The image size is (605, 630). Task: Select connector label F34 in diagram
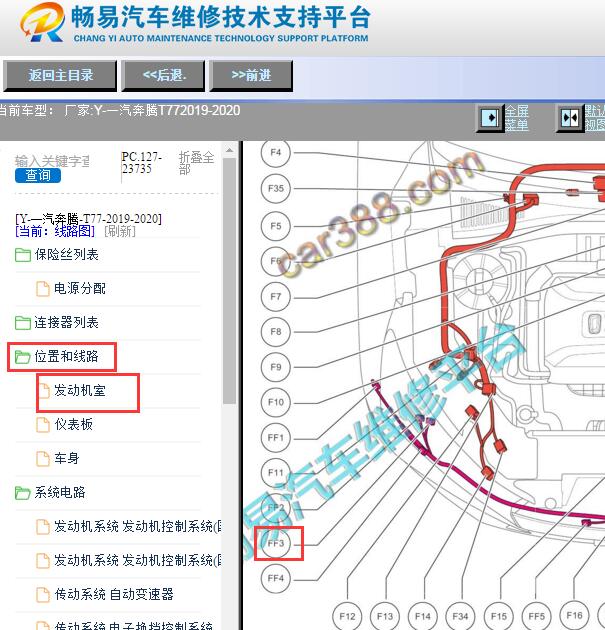tap(460, 616)
